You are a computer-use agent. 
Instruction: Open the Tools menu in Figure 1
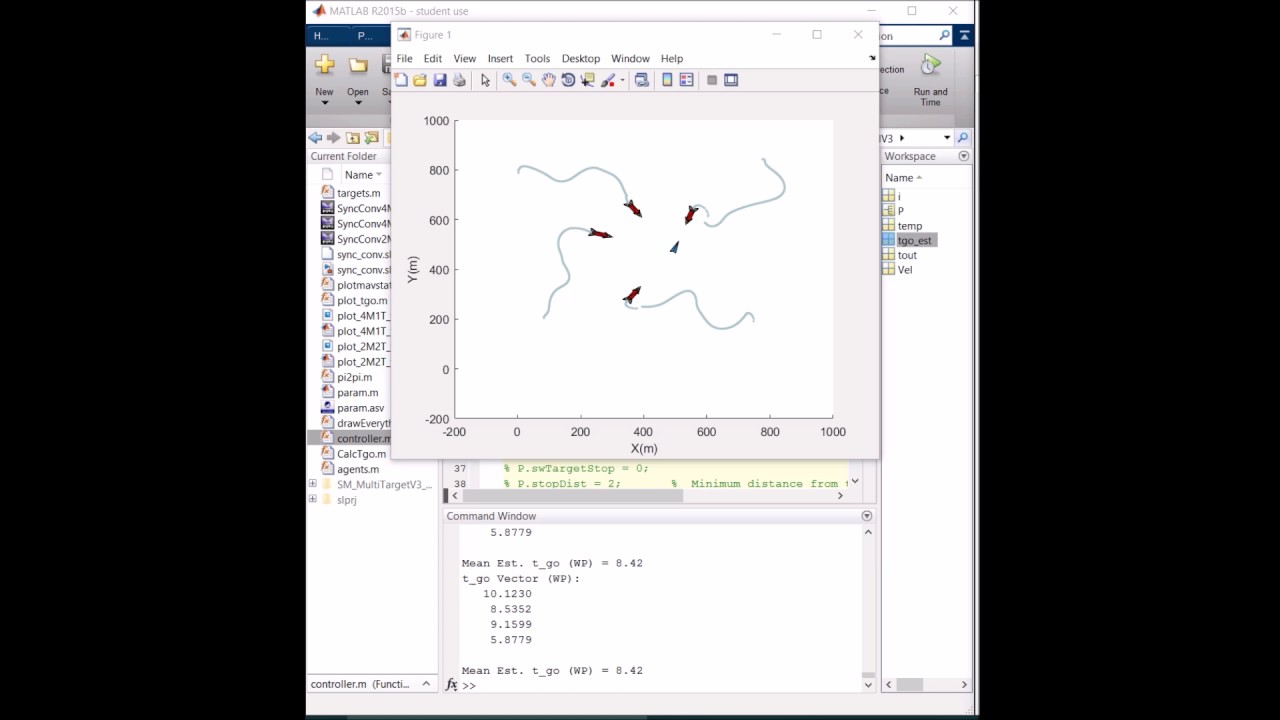click(x=537, y=58)
